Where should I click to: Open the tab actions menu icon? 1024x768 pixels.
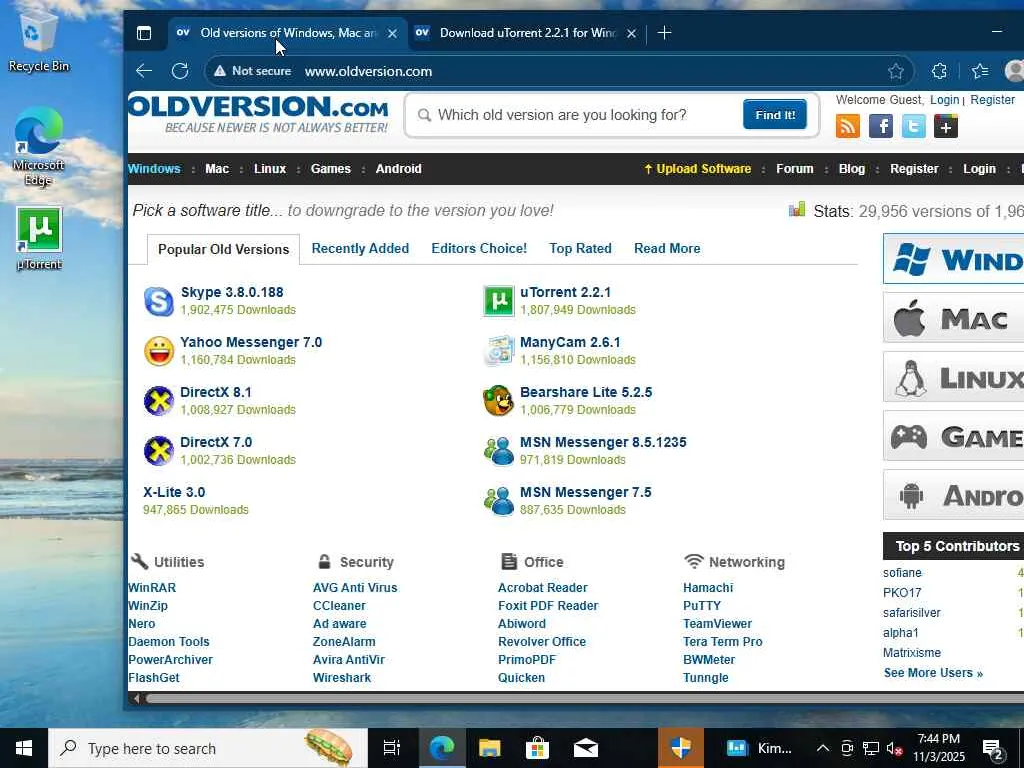point(144,33)
